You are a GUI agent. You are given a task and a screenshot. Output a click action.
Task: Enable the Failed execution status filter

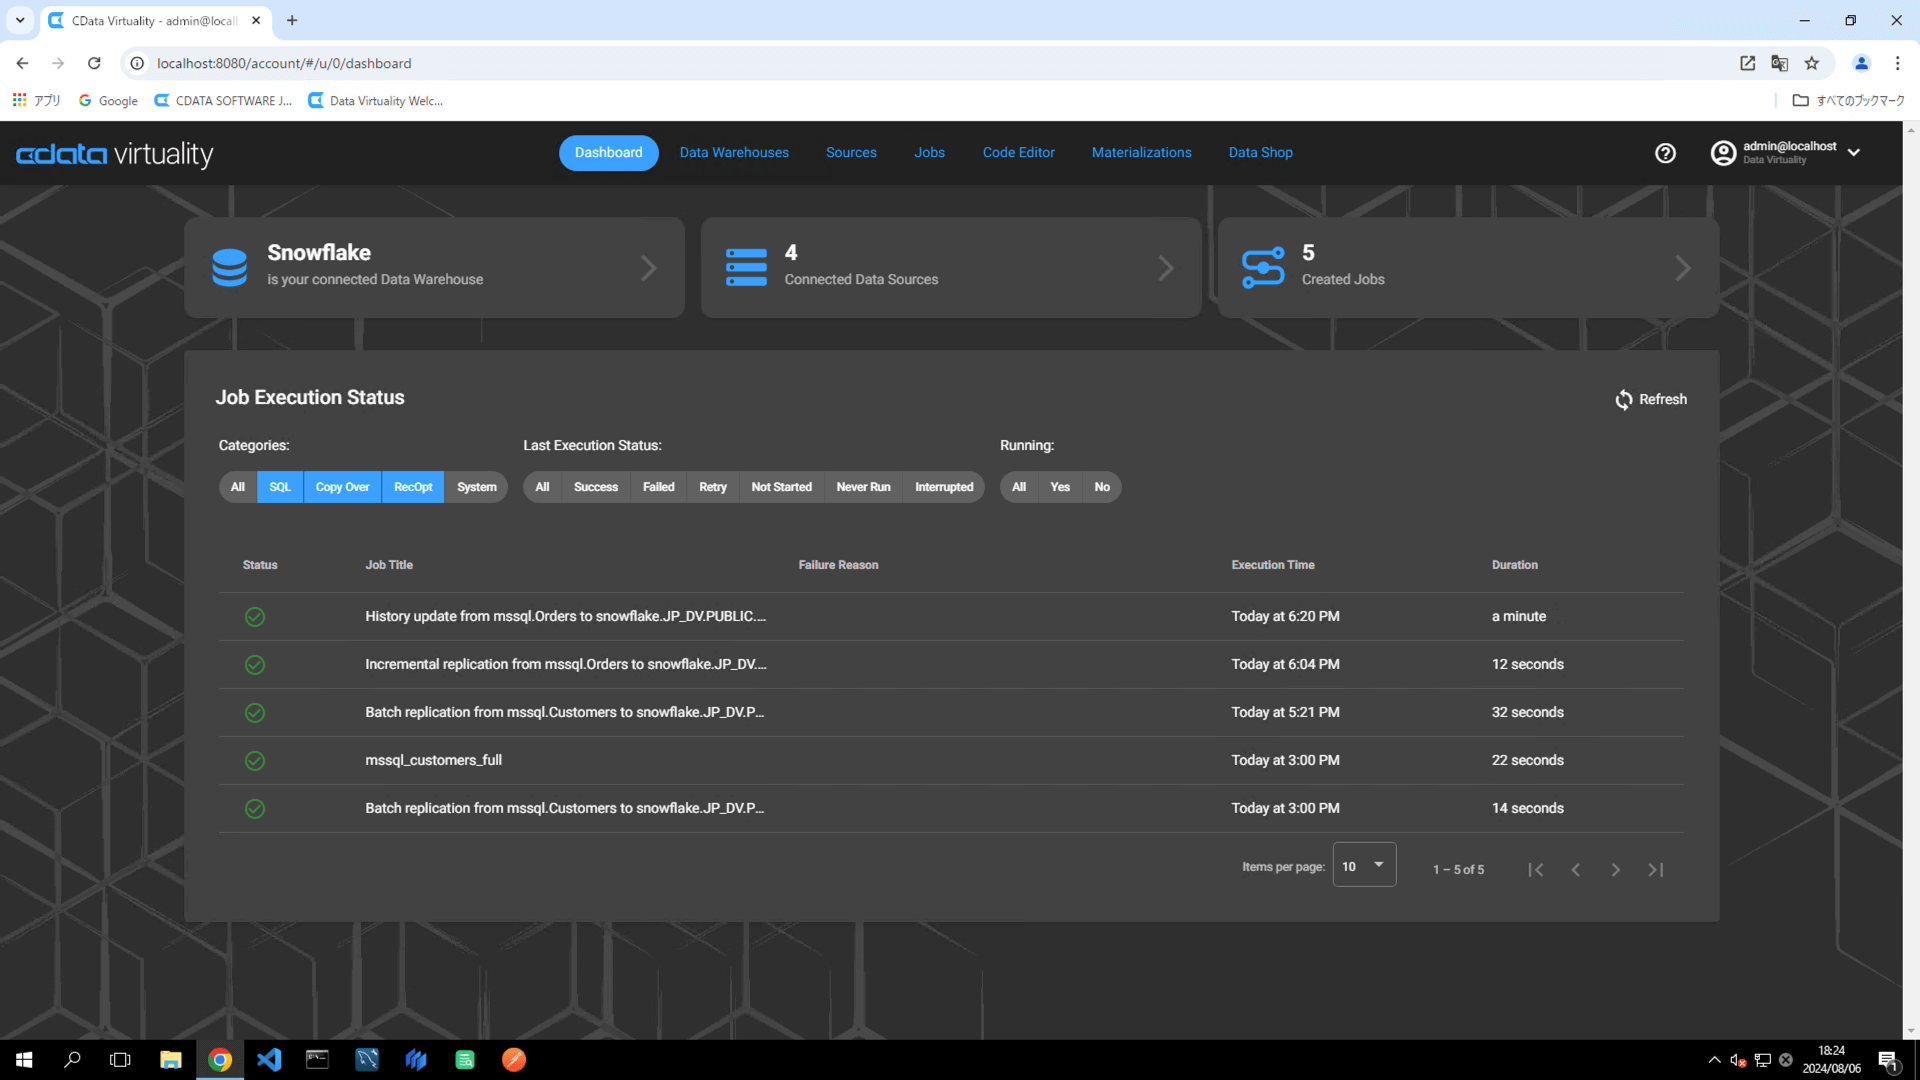[x=658, y=487]
